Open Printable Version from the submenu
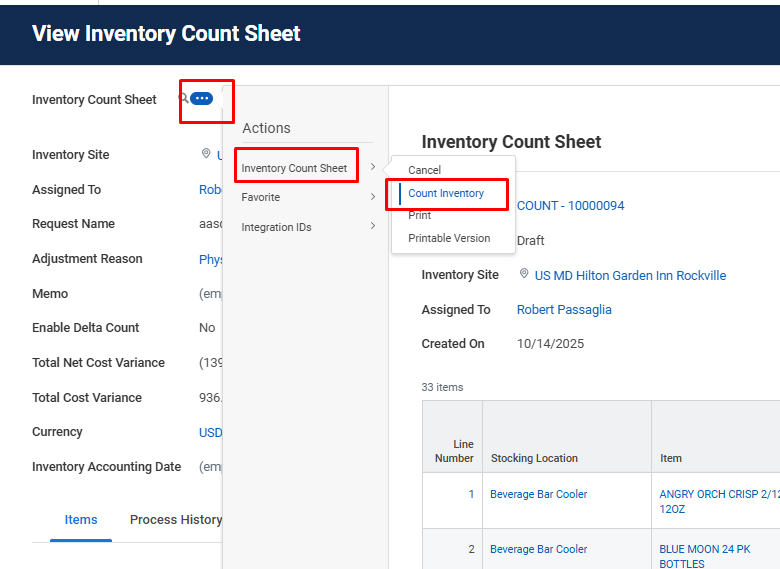 (x=449, y=238)
